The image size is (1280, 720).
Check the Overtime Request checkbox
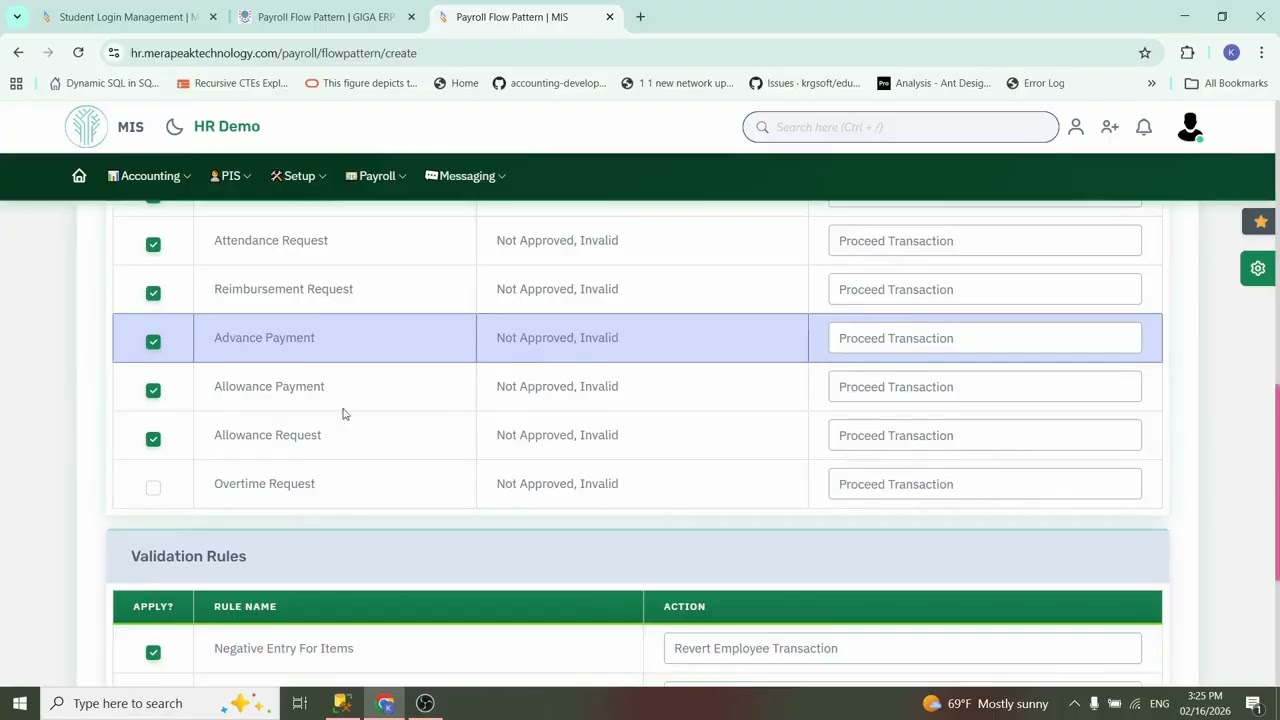(153, 488)
